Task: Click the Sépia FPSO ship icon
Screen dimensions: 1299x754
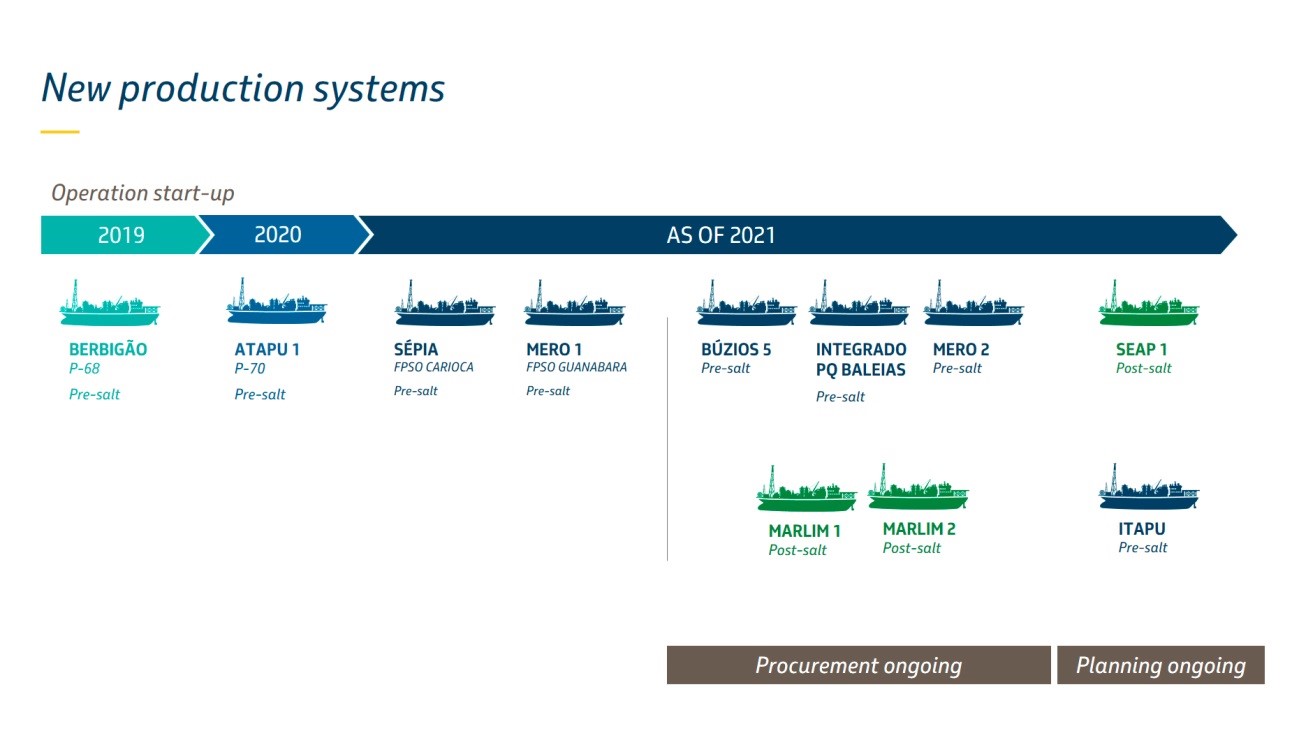Action: coord(445,303)
